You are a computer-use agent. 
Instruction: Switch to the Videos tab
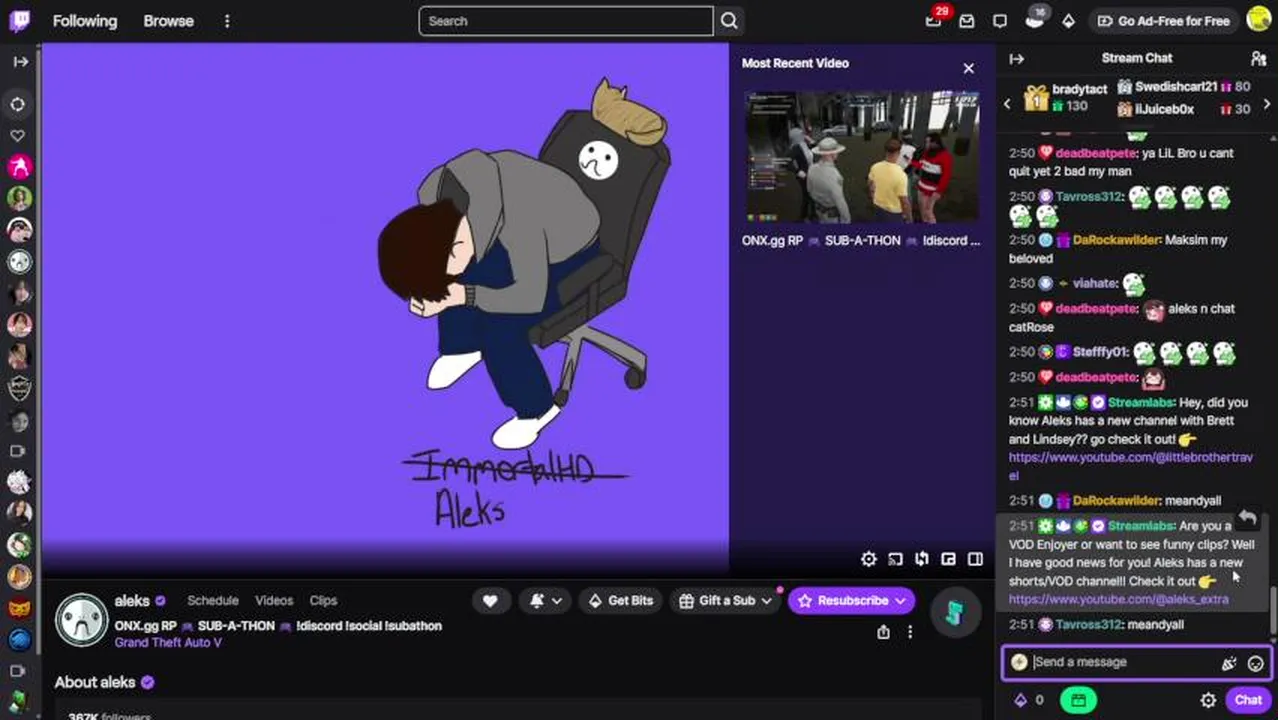pos(274,601)
